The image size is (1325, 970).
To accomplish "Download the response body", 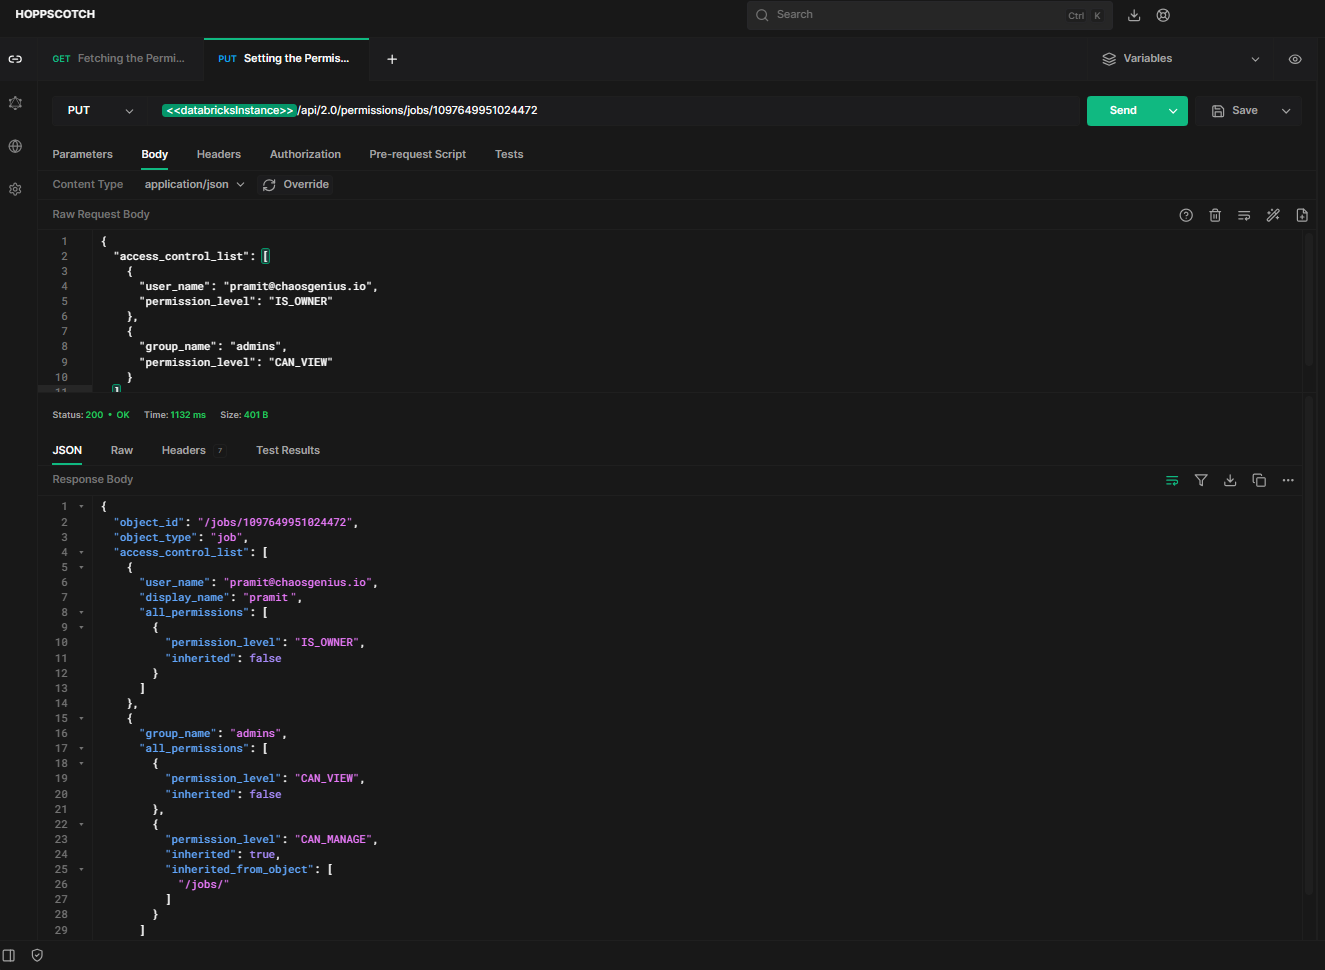I will click(1230, 479).
